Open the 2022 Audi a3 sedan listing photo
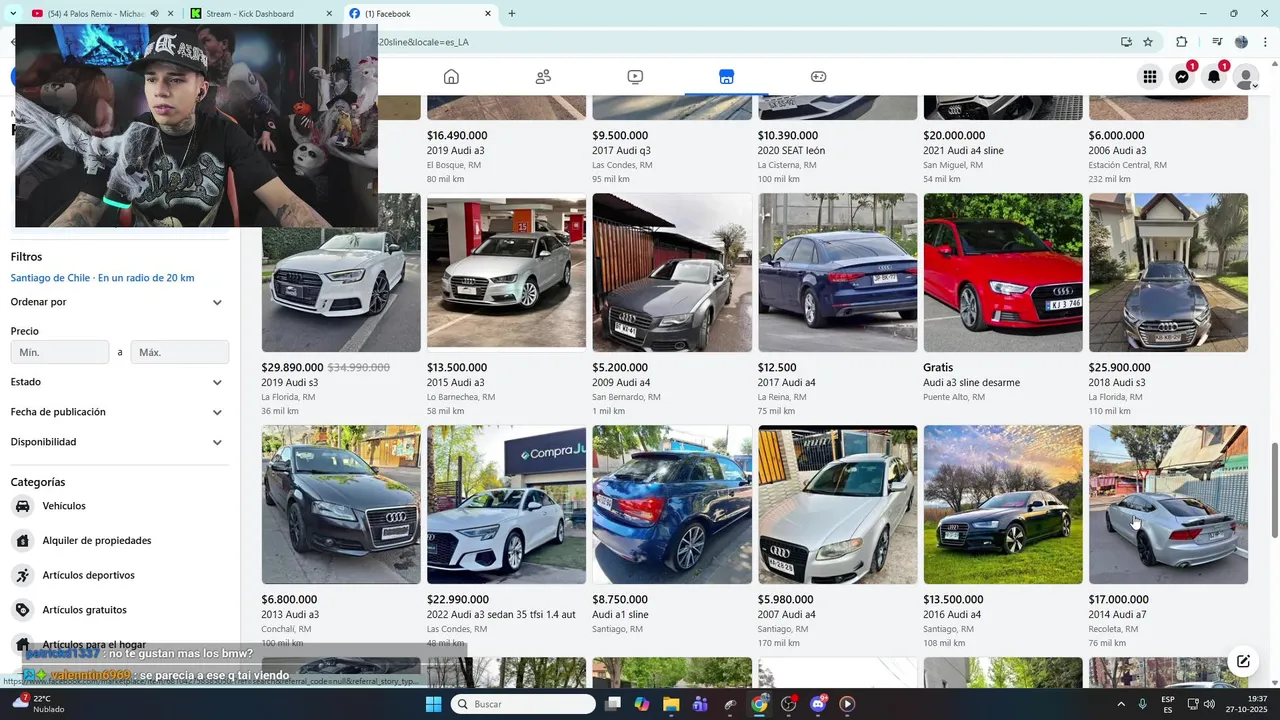This screenshot has width=1280, height=720. [506, 505]
